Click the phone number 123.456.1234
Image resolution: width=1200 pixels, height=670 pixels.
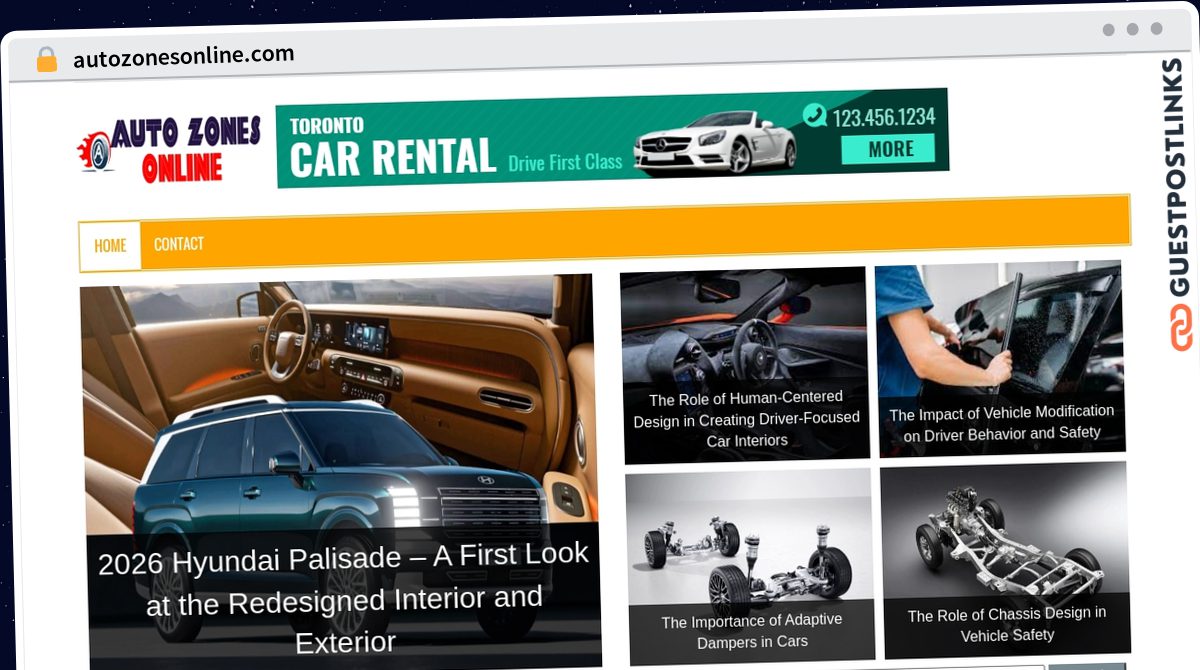[x=884, y=117]
